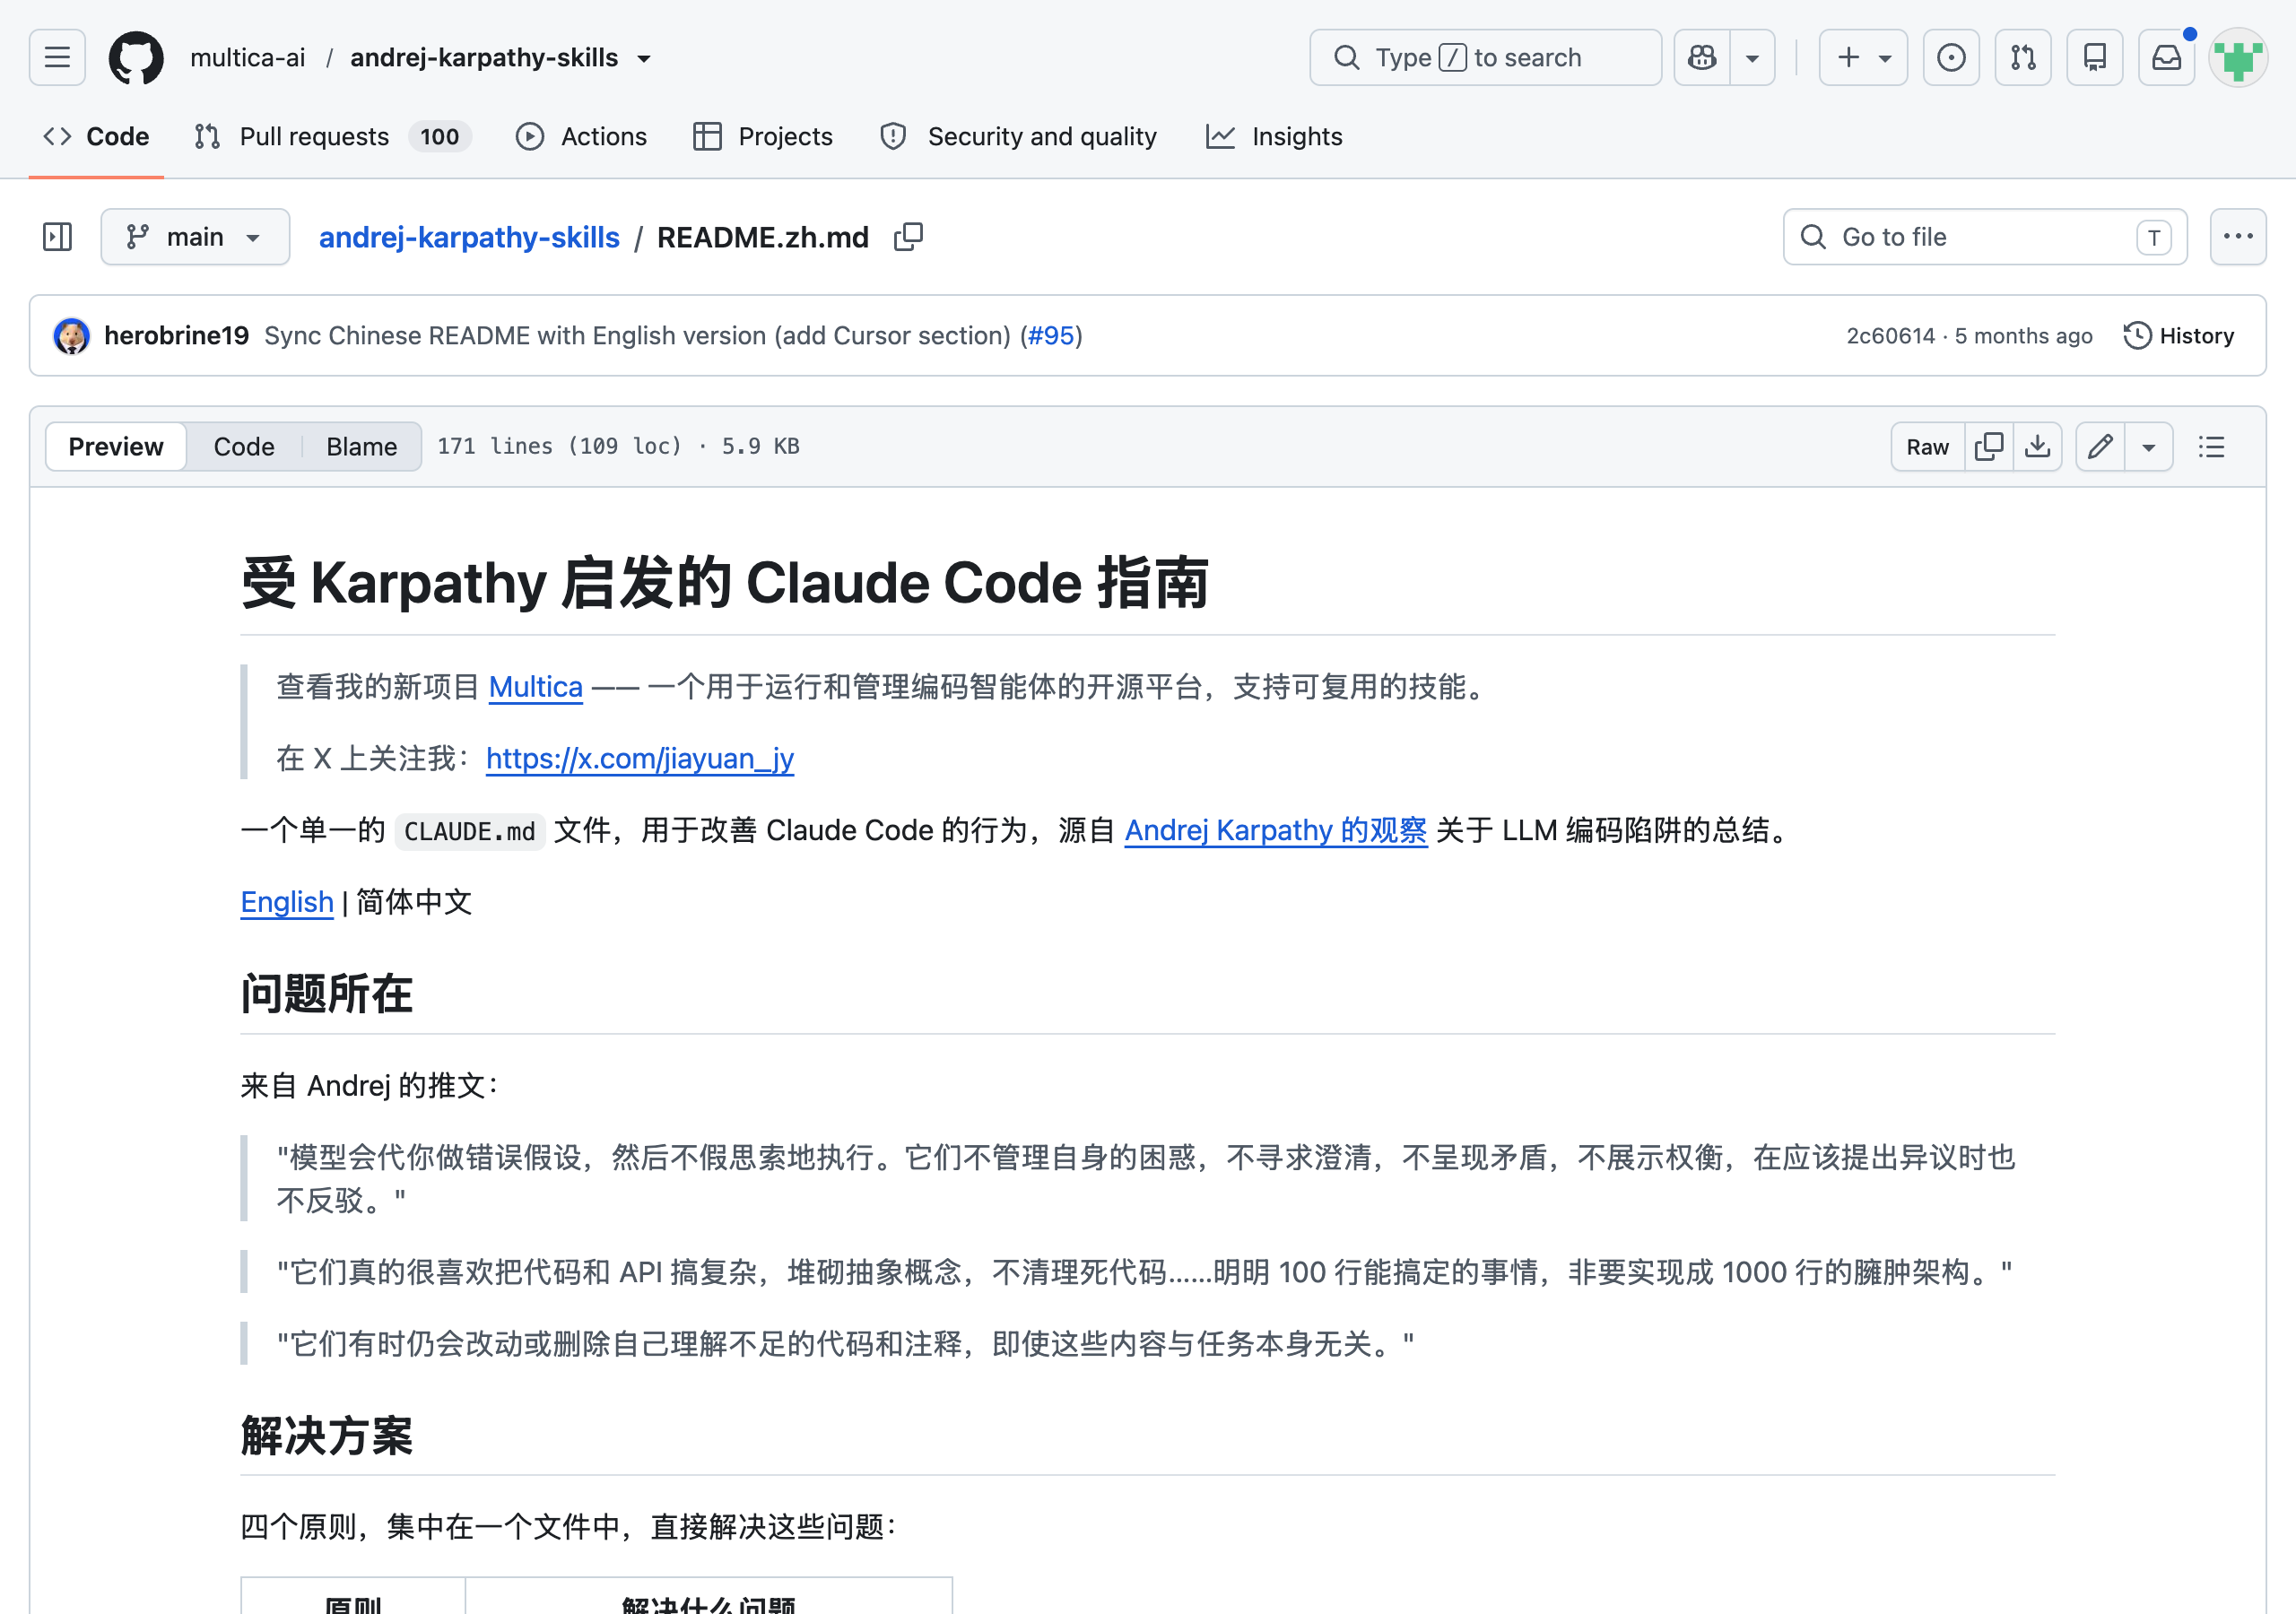Screen dimensions: 2296x1614
Task: Copy raw file contents
Action: [1989, 446]
